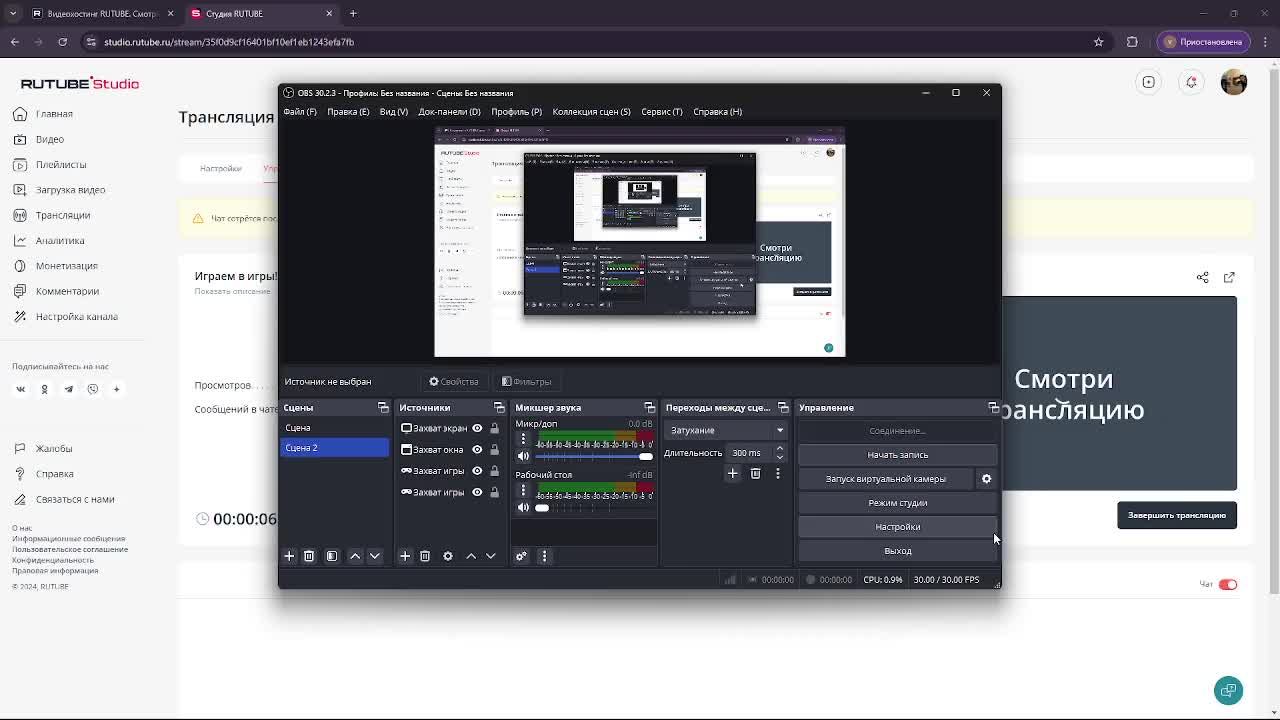The image size is (1280, 720).
Task: Open advanced audio properties in Микшер звука
Action: pyautogui.click(x=521, y=556)
